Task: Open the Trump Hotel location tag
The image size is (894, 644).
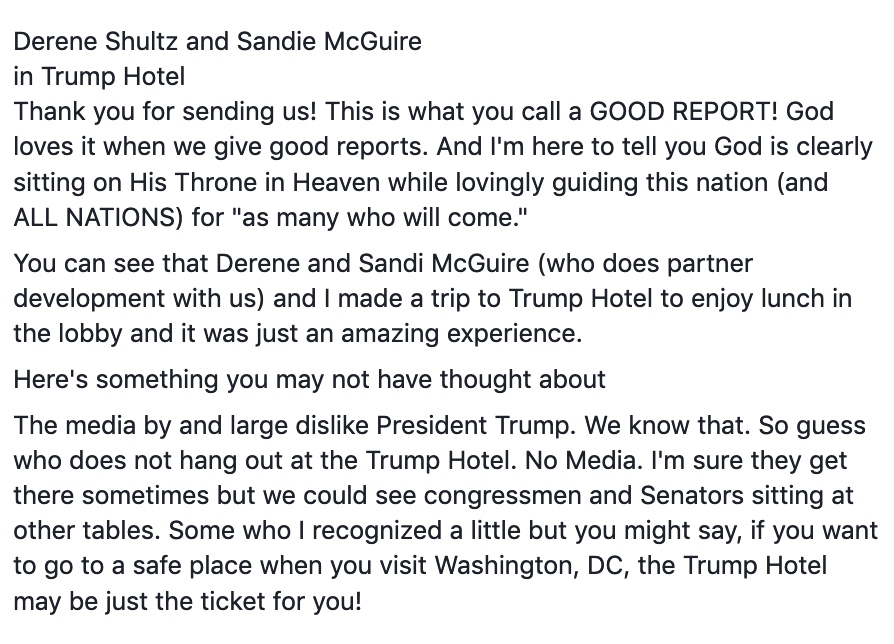Action: pos(113,76)
